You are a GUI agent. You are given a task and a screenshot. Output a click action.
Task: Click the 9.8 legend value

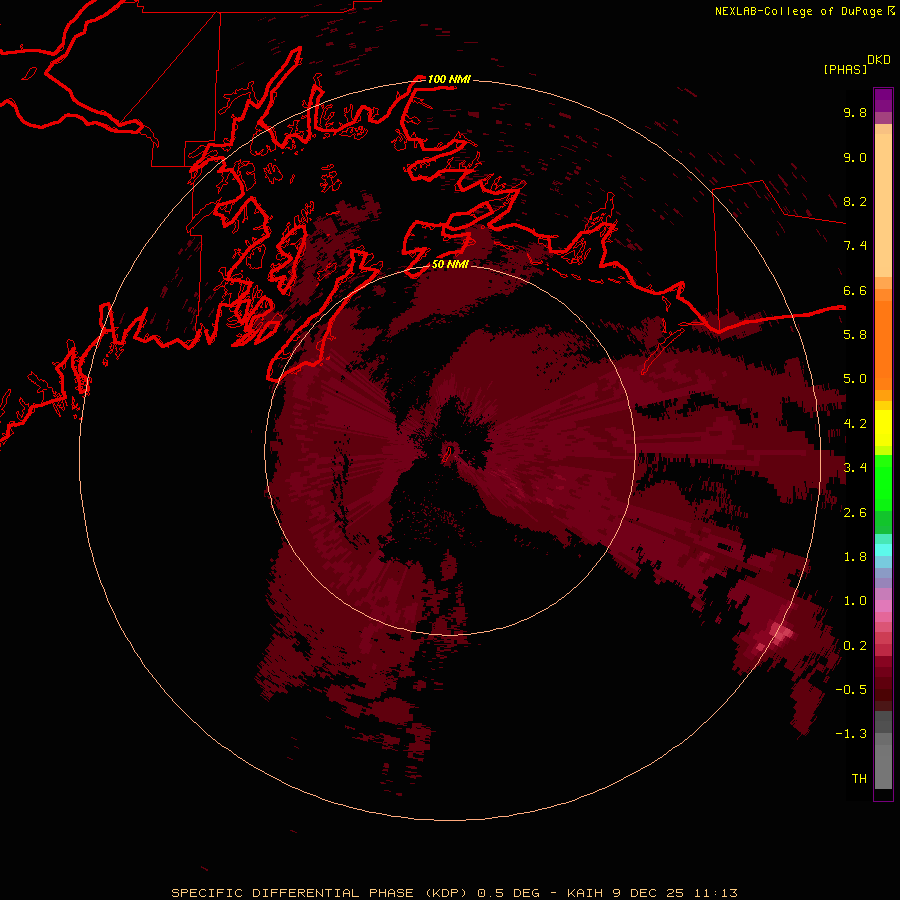coord(855,112)
